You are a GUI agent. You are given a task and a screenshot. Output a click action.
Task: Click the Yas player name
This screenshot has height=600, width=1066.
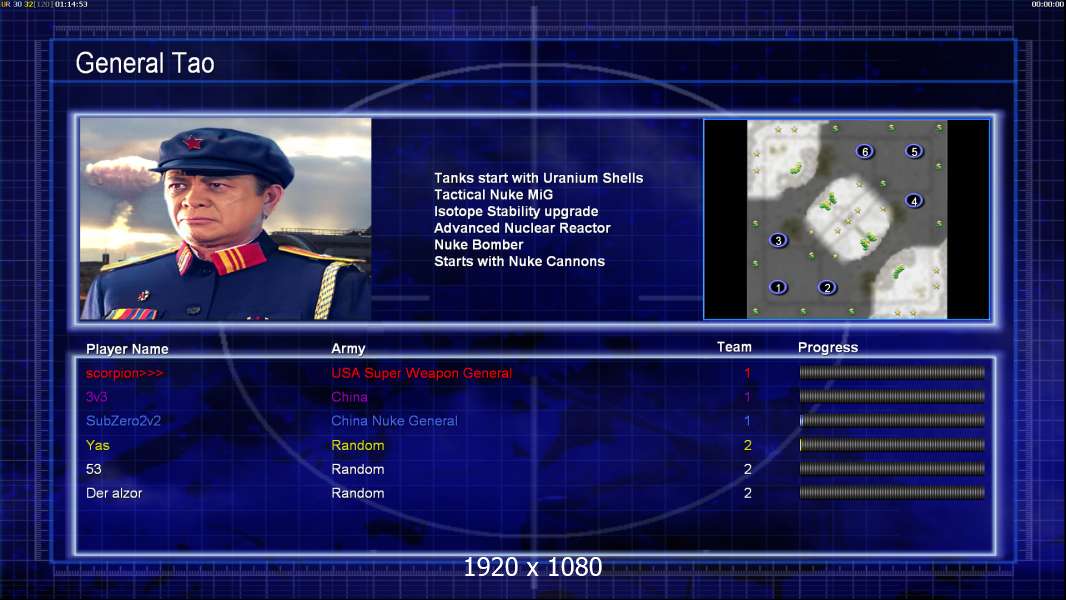(x=97, y=445)
